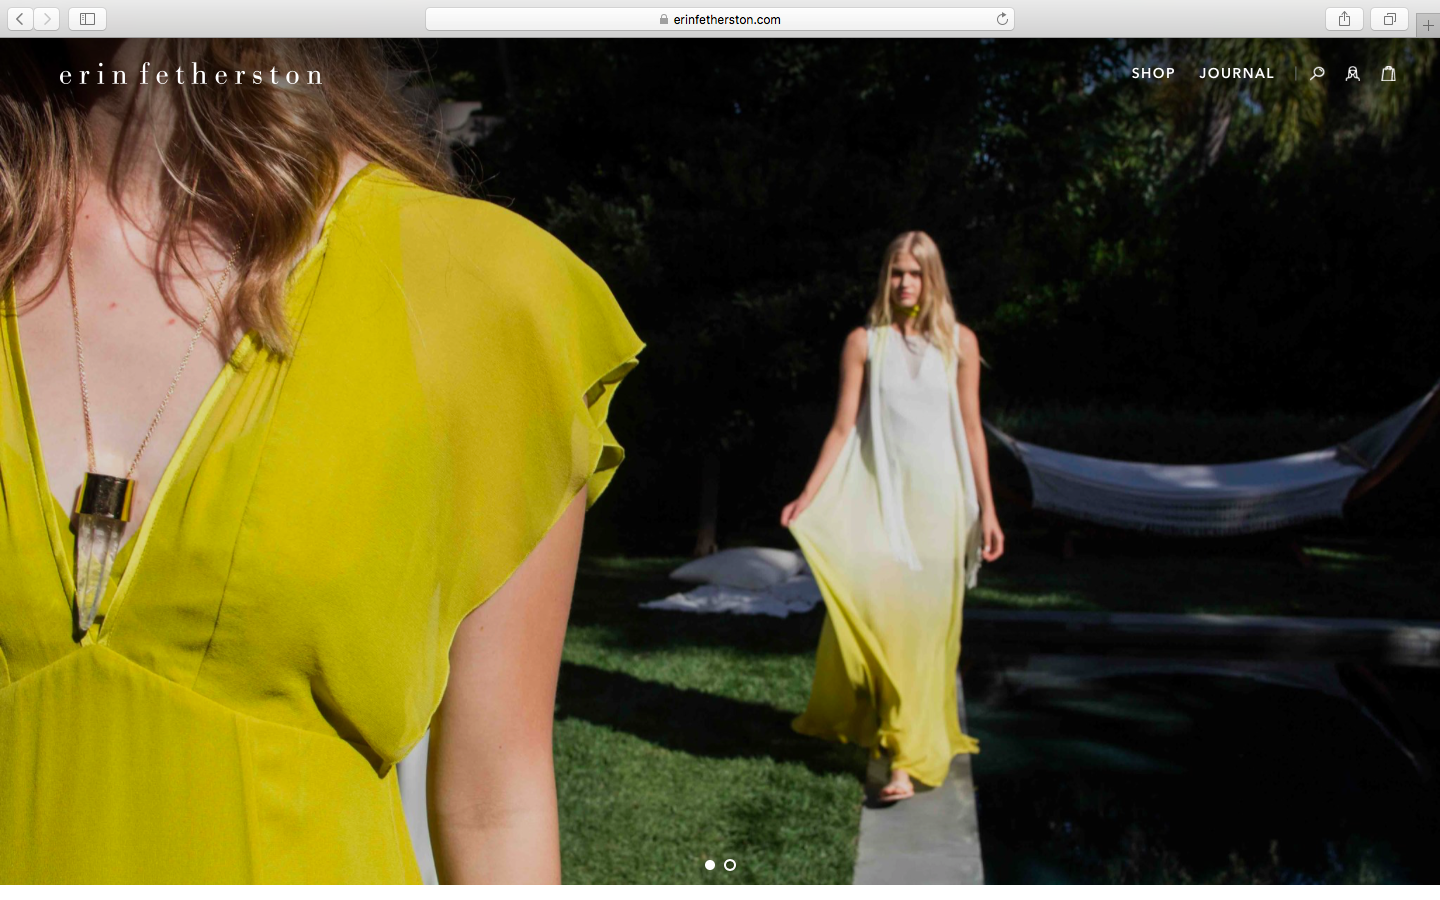1440x900 pixels.
Task: Go forward with the forward arrow
Action: coord(46,19)
